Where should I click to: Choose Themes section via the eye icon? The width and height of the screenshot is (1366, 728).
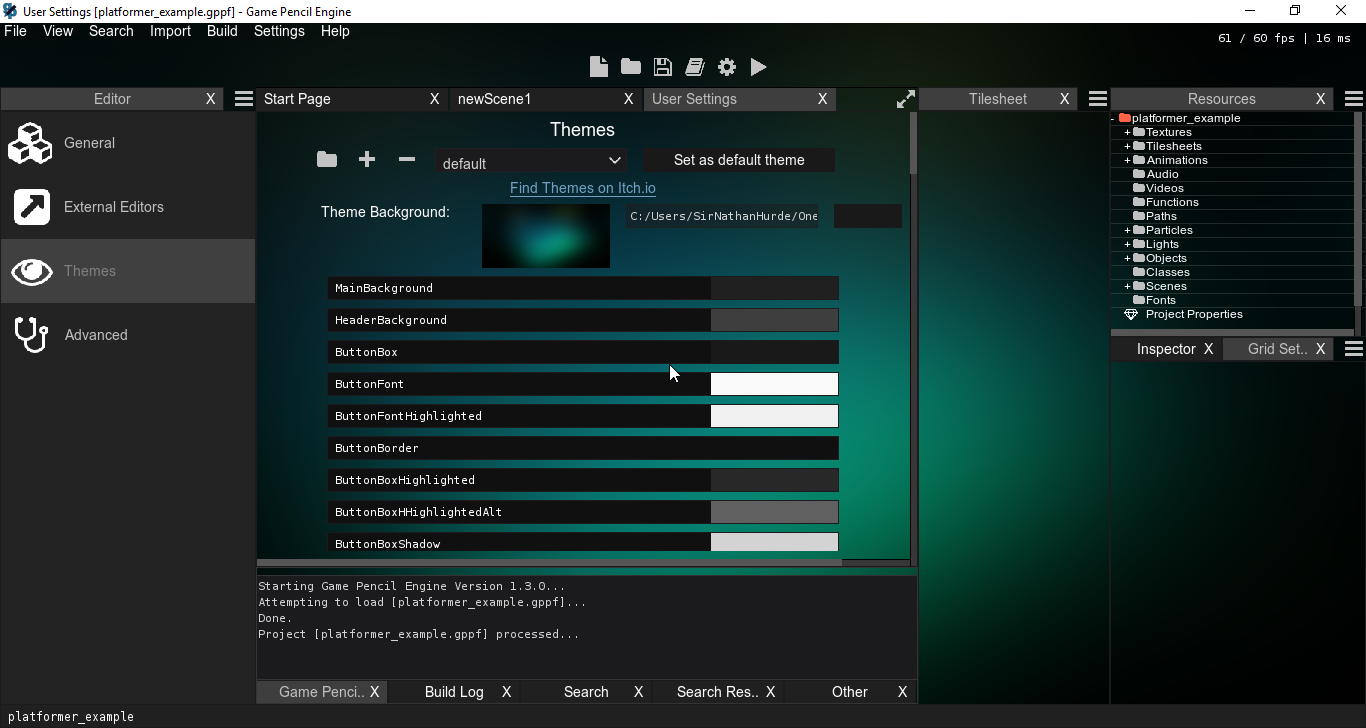[x=32, y=271]
